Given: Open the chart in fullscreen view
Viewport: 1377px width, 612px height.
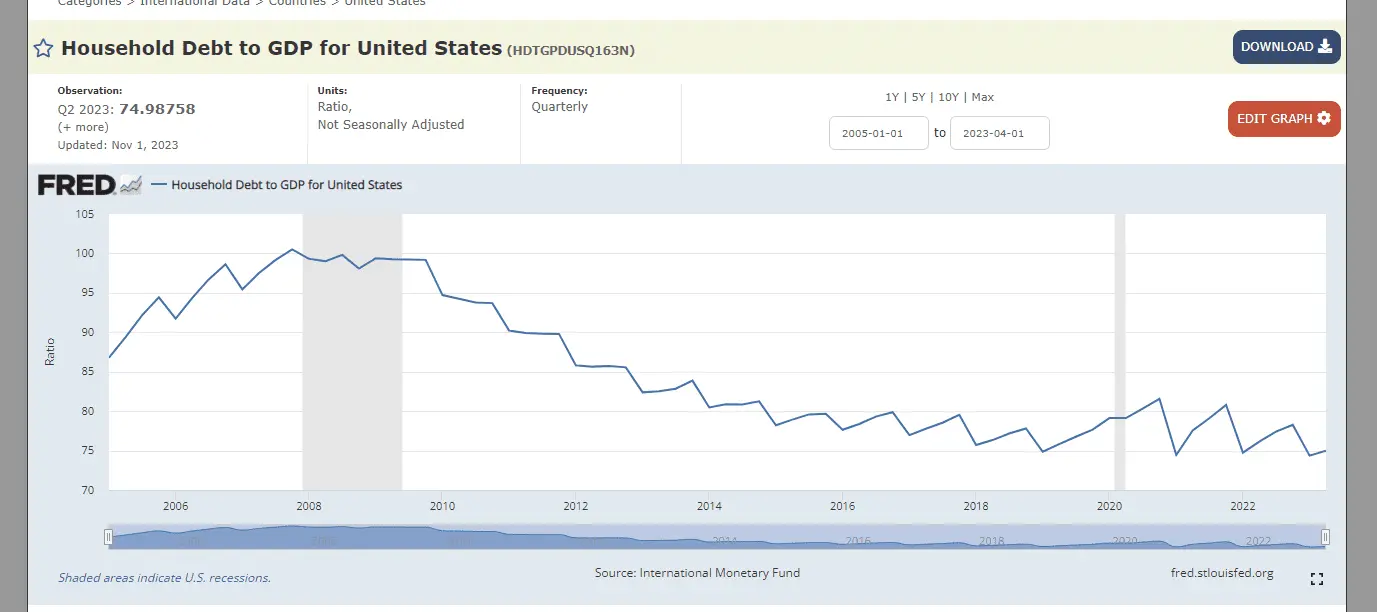Looking at the screenshot, I should 1317,579.
